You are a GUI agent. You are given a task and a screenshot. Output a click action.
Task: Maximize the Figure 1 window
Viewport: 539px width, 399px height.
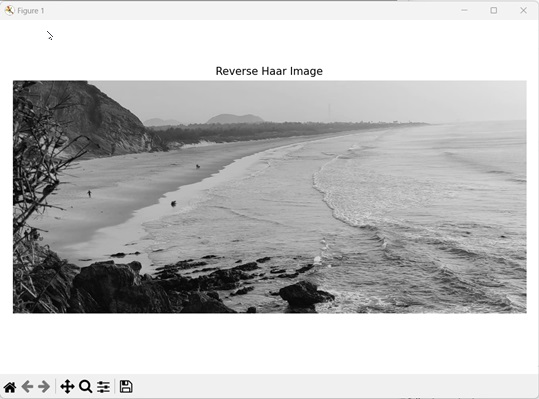tap(494, 10)
